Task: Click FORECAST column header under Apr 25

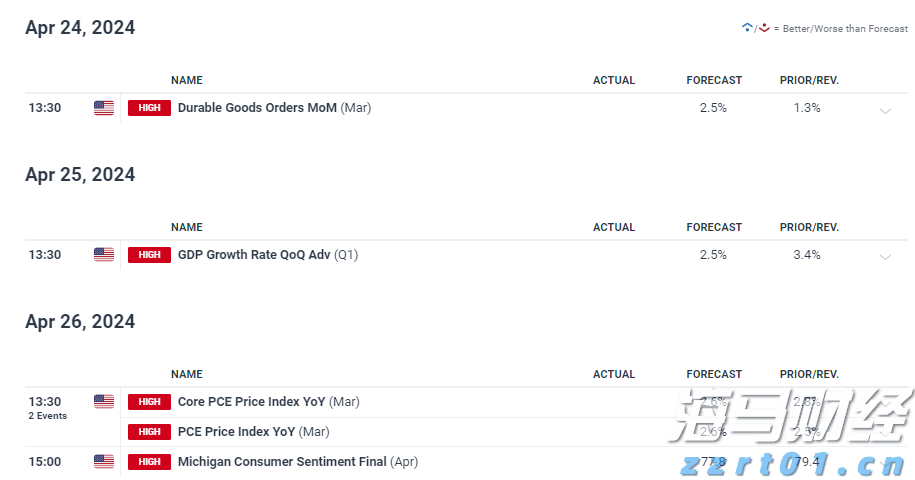Action: [714, 227]
